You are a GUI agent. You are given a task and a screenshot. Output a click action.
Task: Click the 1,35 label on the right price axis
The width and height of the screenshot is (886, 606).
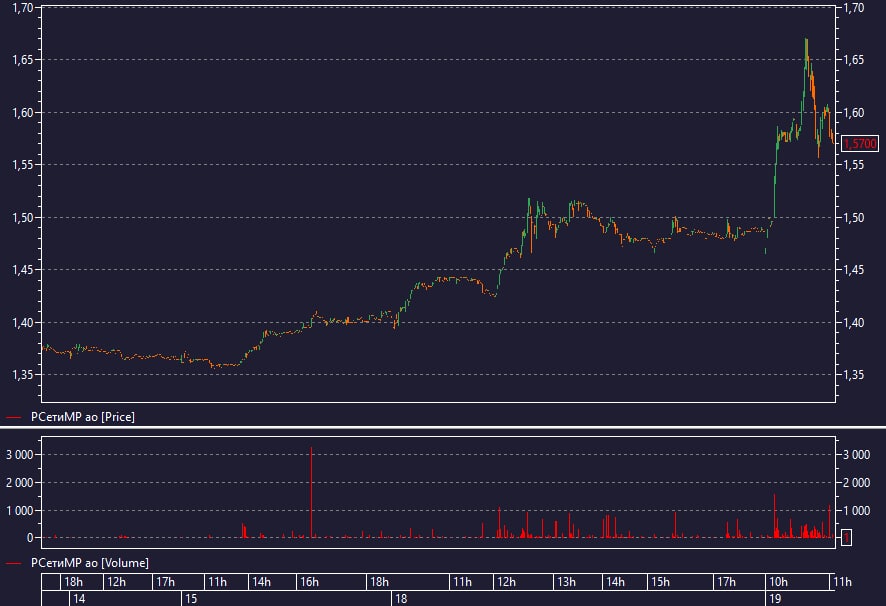pos(854,375)
